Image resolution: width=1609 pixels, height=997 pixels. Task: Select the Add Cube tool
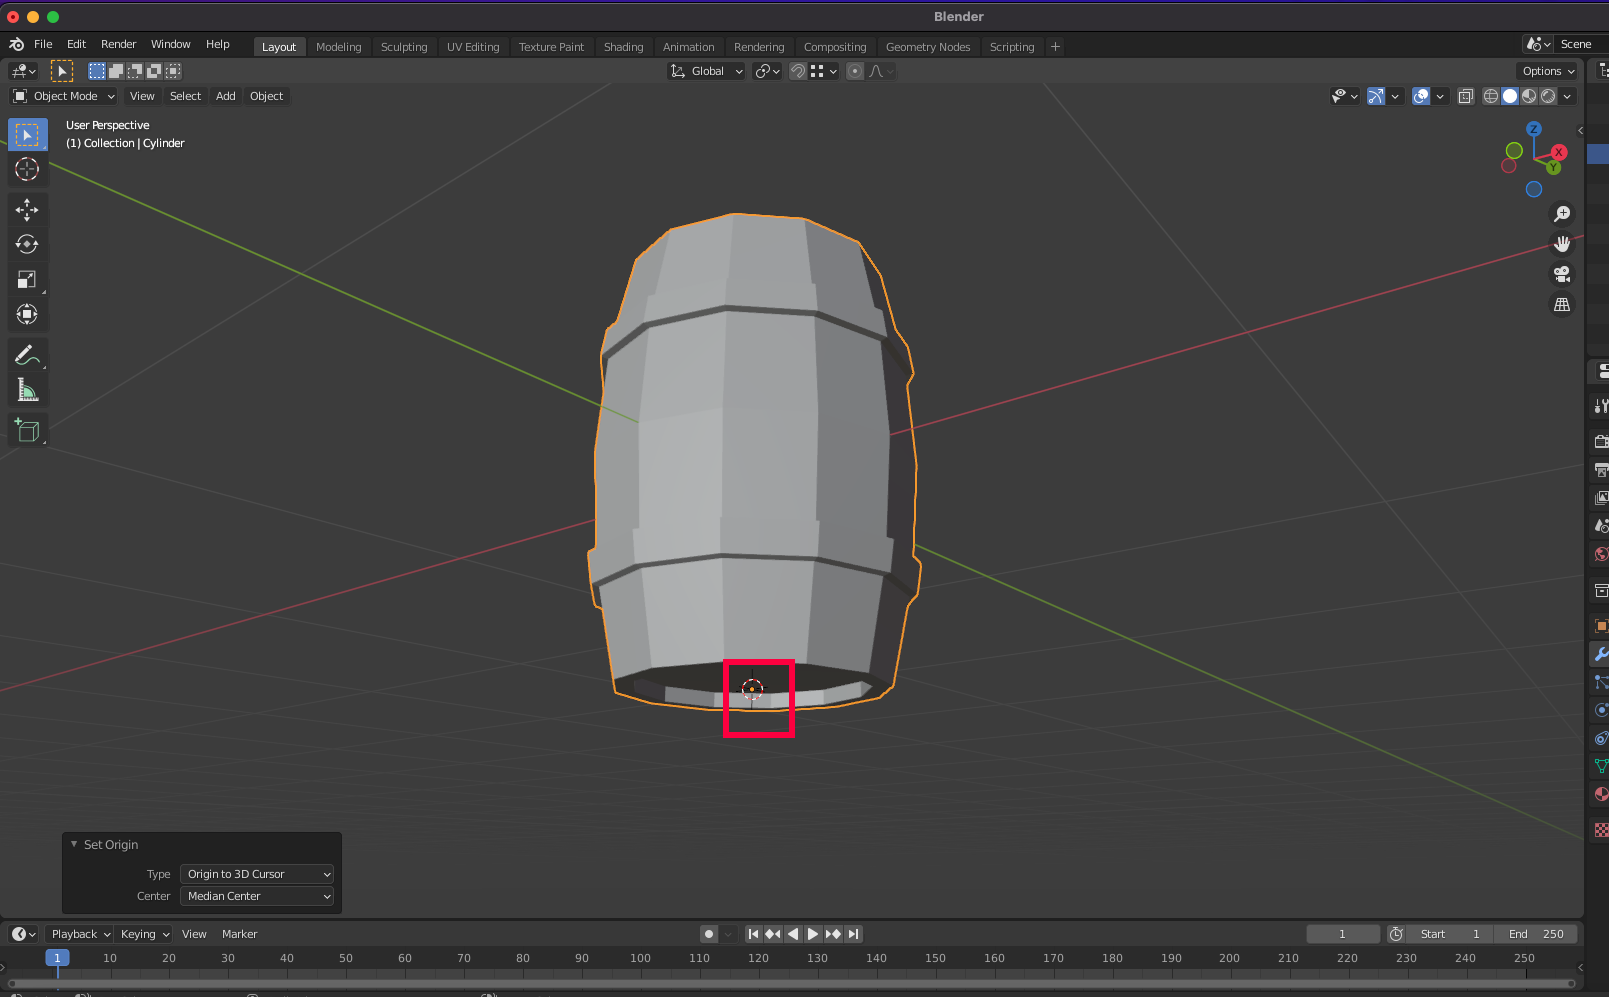[x=27, y=430]
